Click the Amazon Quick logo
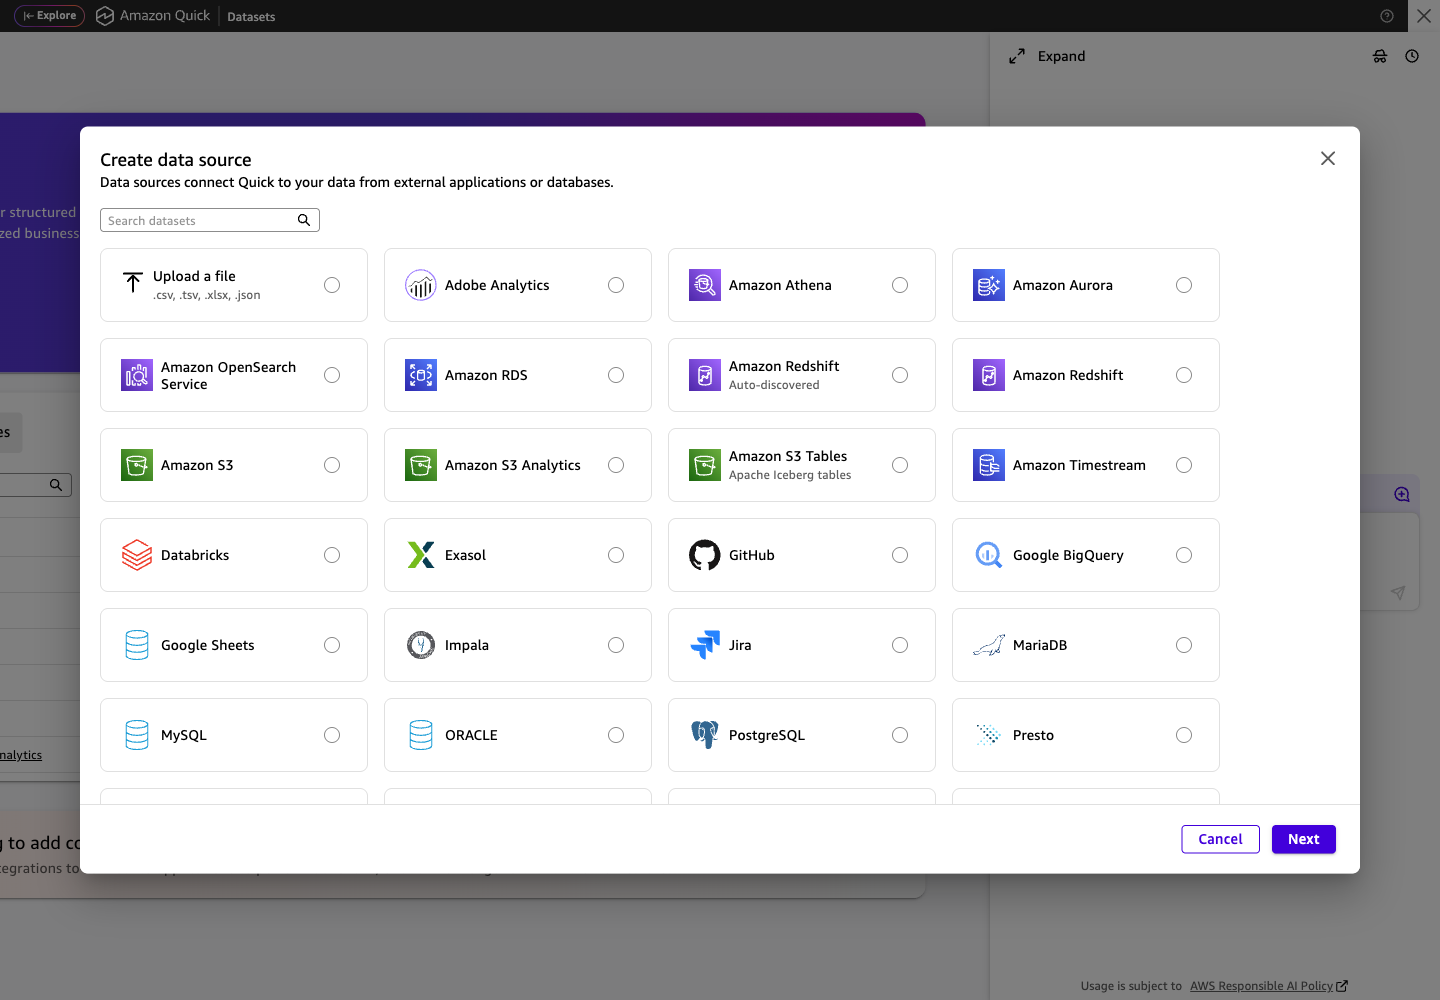Screen dimensions: 1440x1000 (x=153, y=16)
